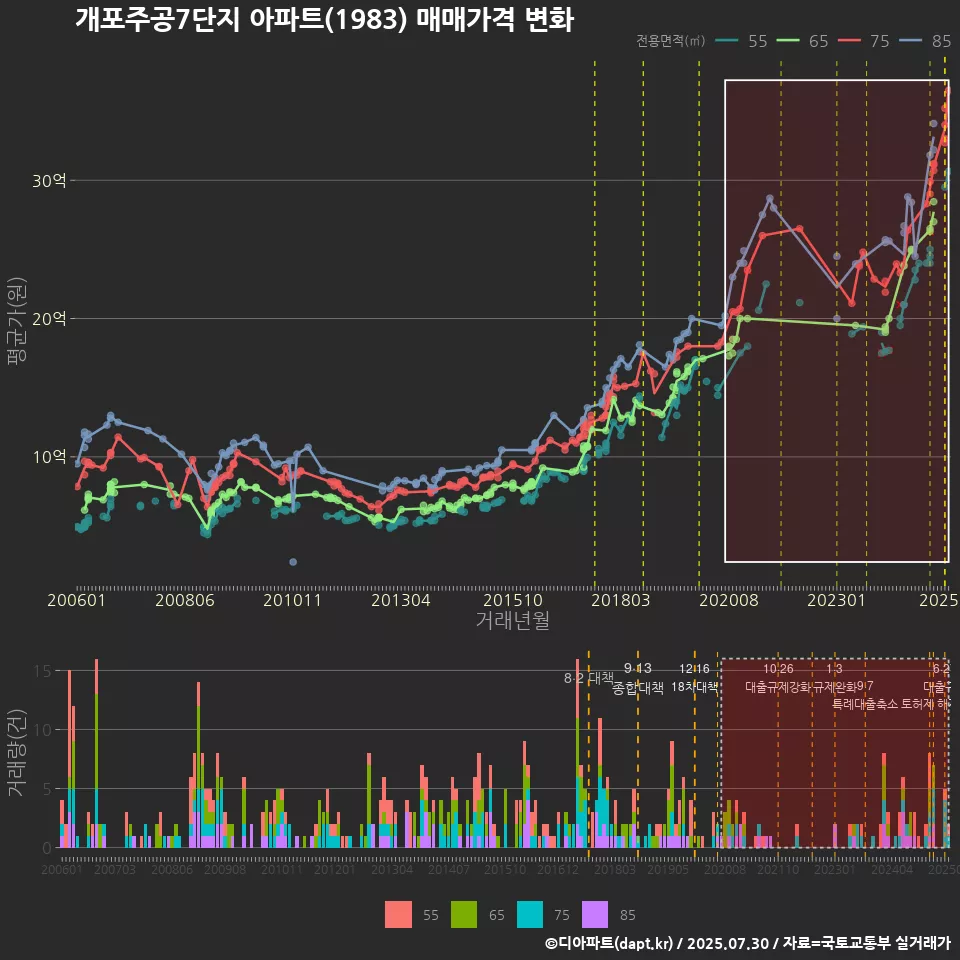Open the dapt.kr source credit in footer
Image resolution: width=960 pixels, height=960 pixels.
point(747,943)
